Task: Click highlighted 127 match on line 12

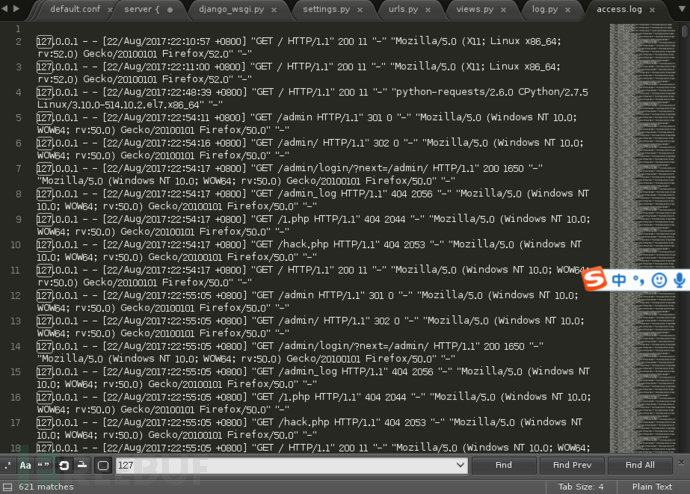Action: (x=44, y=296)
